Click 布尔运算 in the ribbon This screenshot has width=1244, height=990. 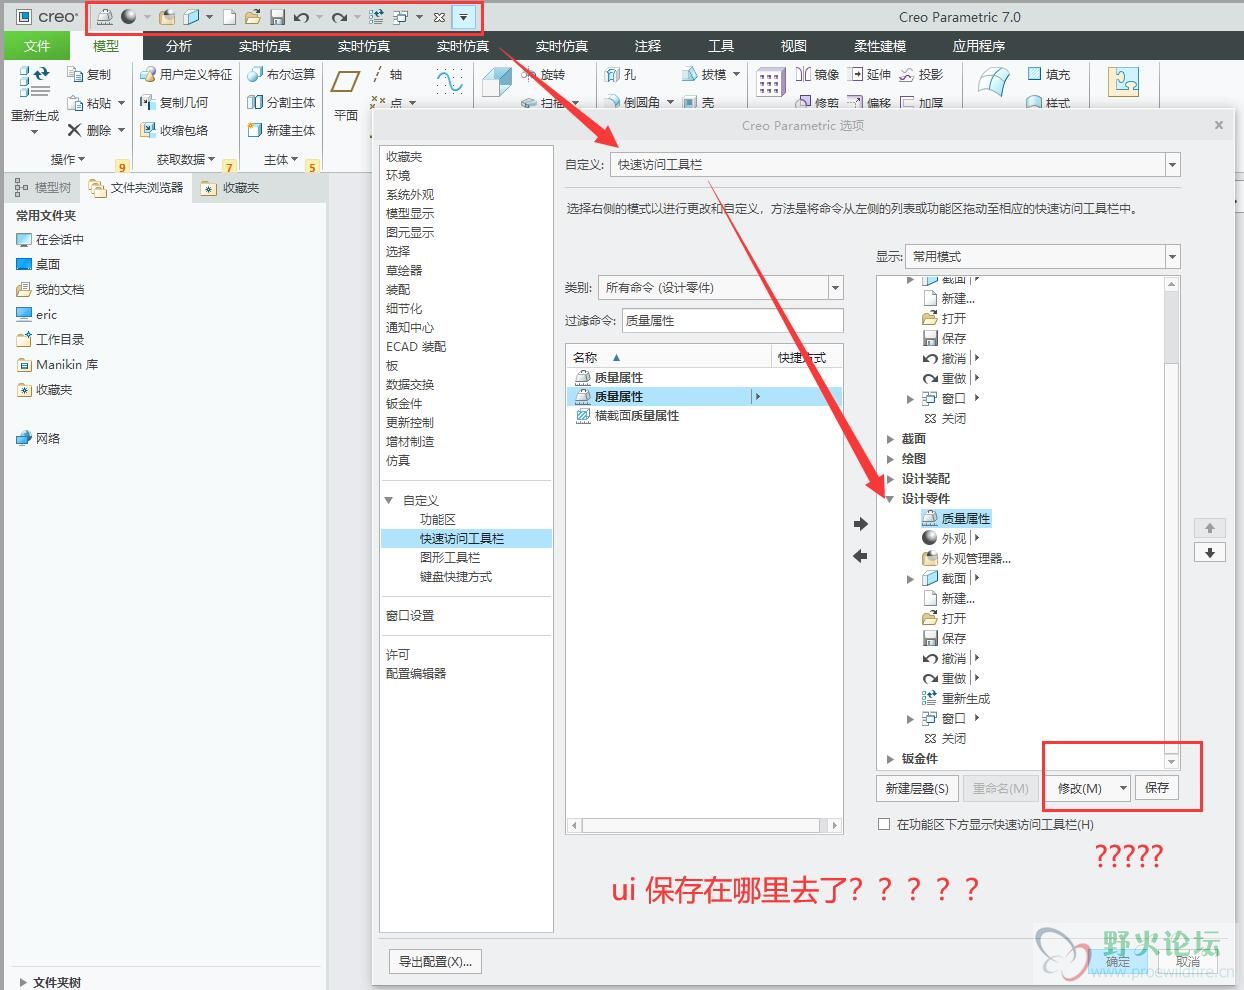(281, 74)
